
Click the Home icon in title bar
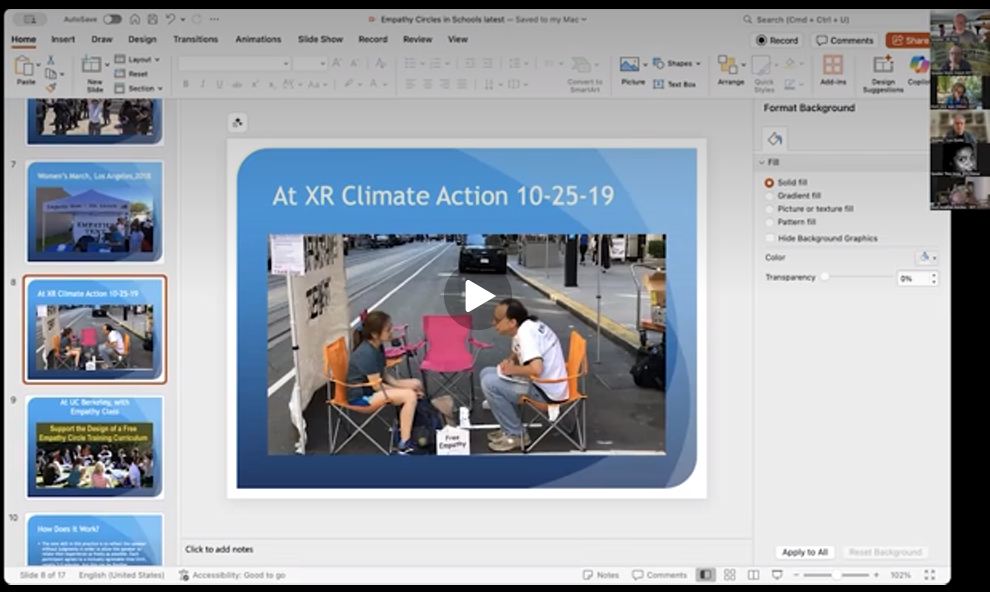[134, 20]
